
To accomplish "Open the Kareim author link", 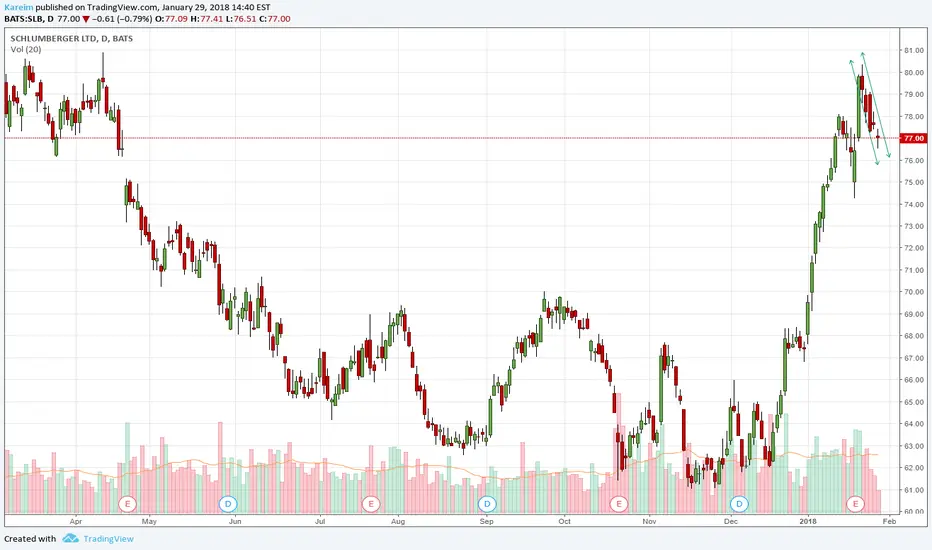I will point(18,7).
